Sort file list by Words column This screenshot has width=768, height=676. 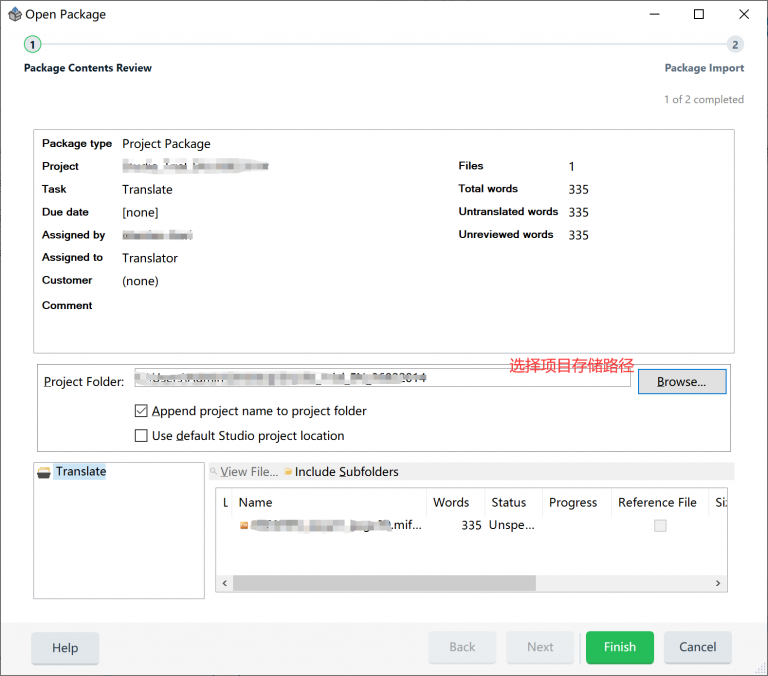(x=451, y=503)
